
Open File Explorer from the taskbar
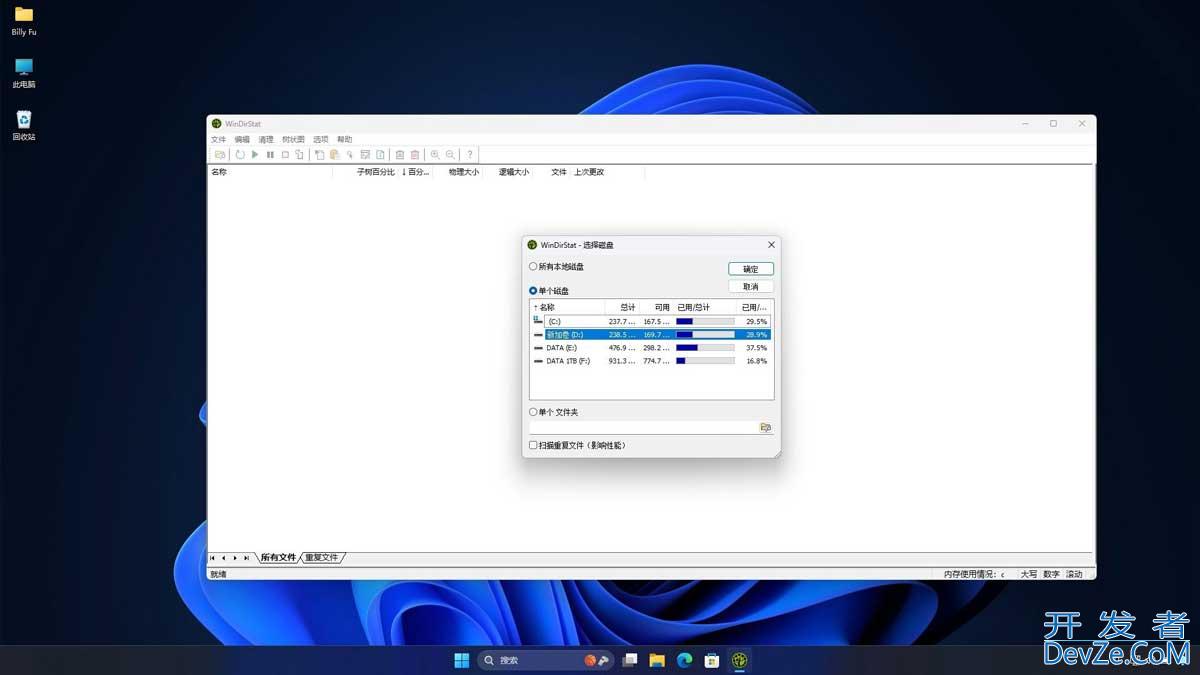pos(657,660)
